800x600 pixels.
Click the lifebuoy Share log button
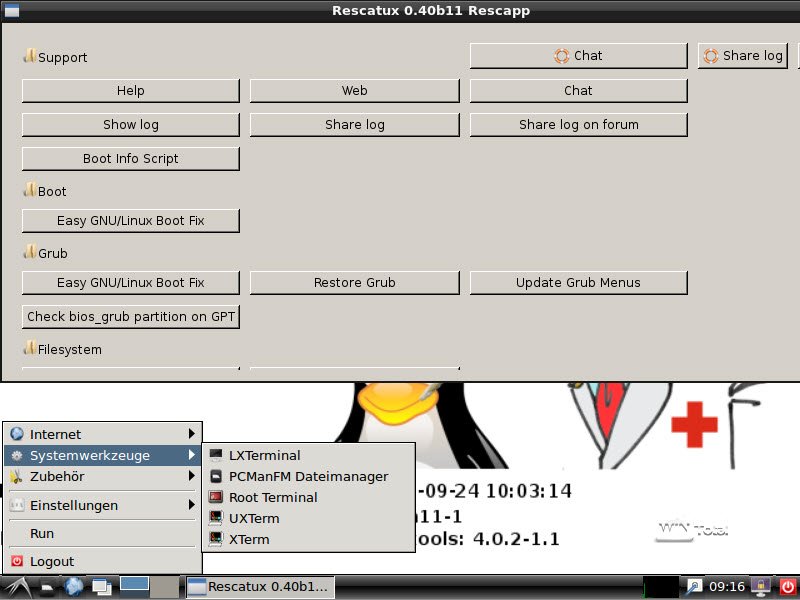tap(742, 56)
